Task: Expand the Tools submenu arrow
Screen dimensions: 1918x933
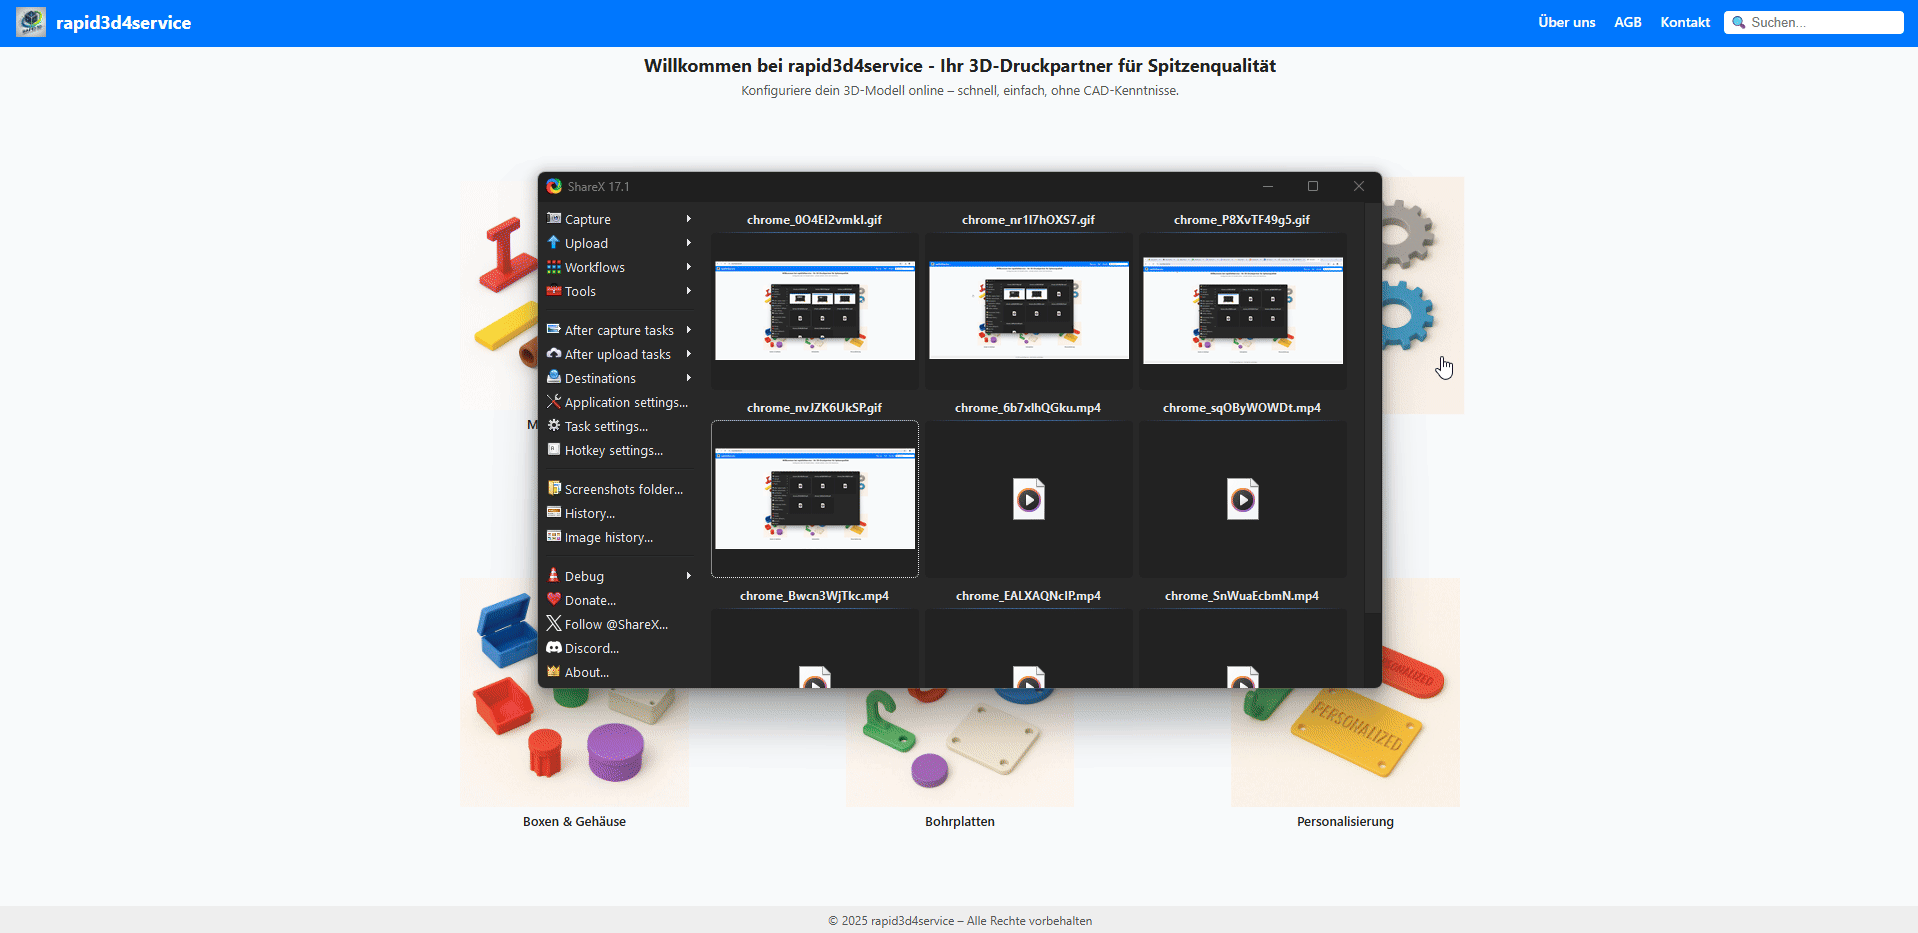Action: [x=689, y=290]
